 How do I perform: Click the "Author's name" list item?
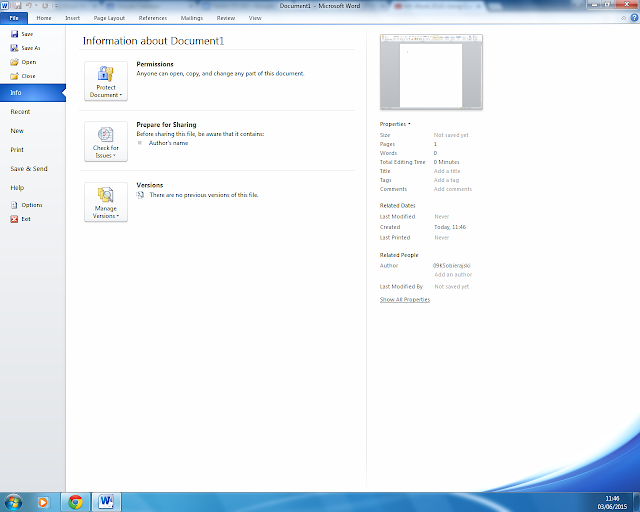tap(168, 143)
